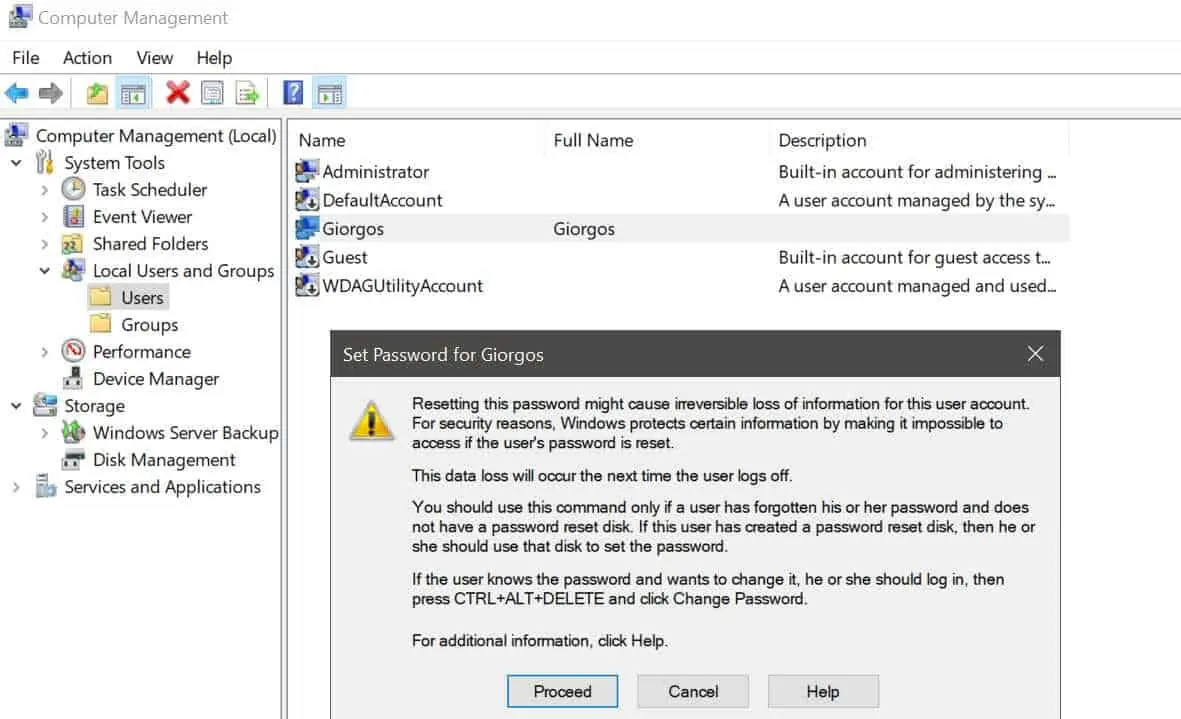Select the Disk Management tree label
1181x719 pixels.
164,459
